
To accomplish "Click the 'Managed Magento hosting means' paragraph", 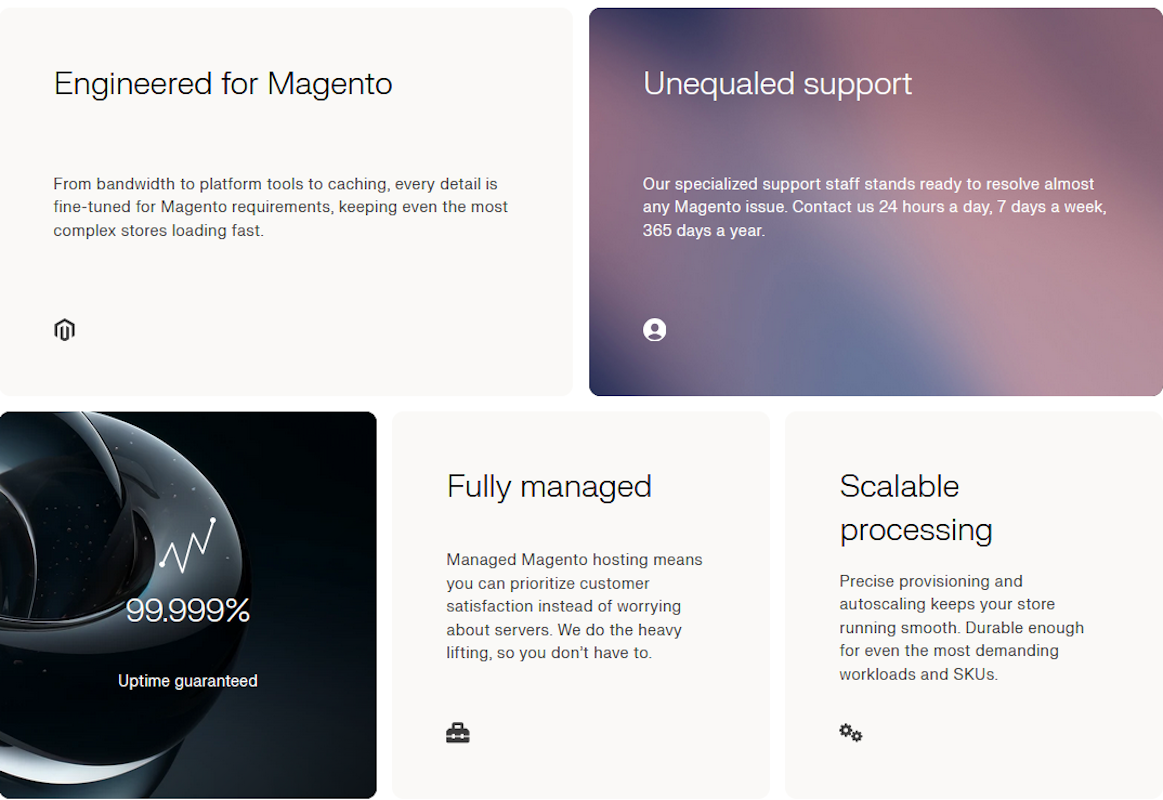I will tap(574, 606).
